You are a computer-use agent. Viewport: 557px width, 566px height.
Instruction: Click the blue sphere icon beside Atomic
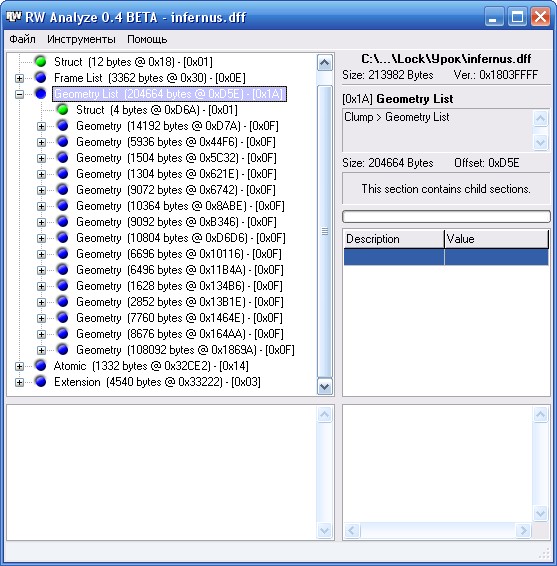pos(41,365)
